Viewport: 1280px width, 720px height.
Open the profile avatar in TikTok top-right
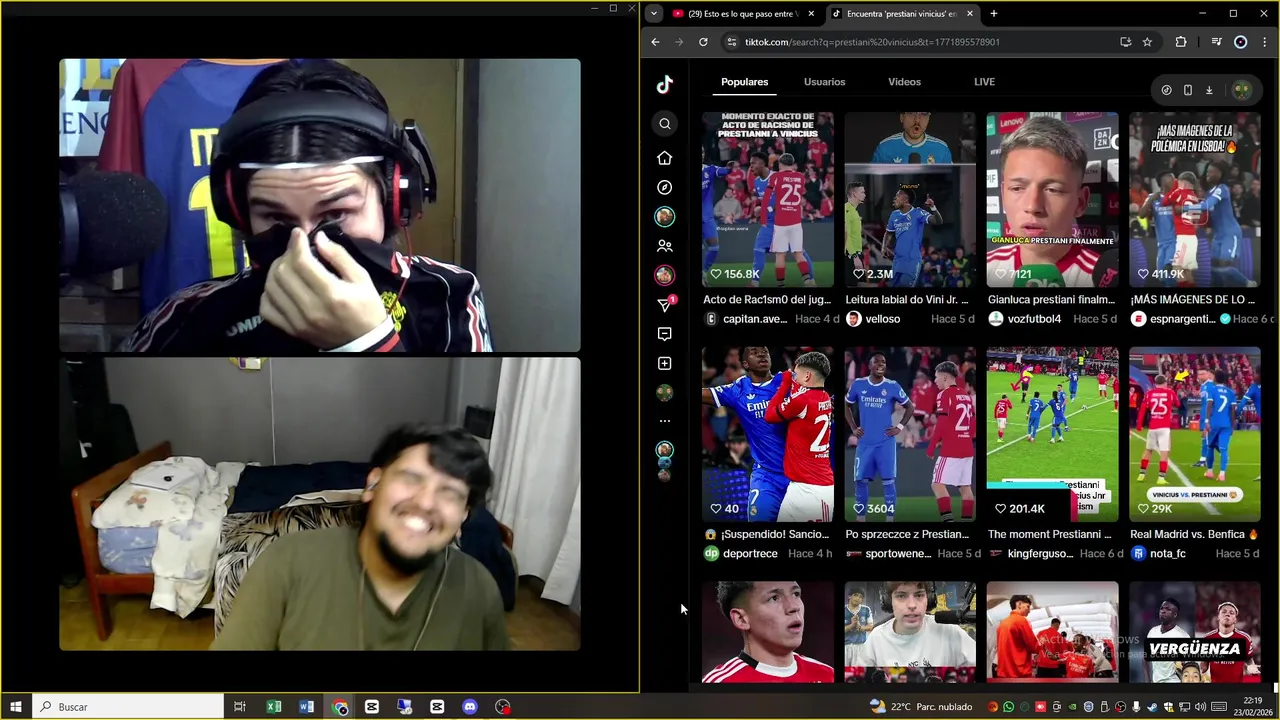click(1241, 90)
